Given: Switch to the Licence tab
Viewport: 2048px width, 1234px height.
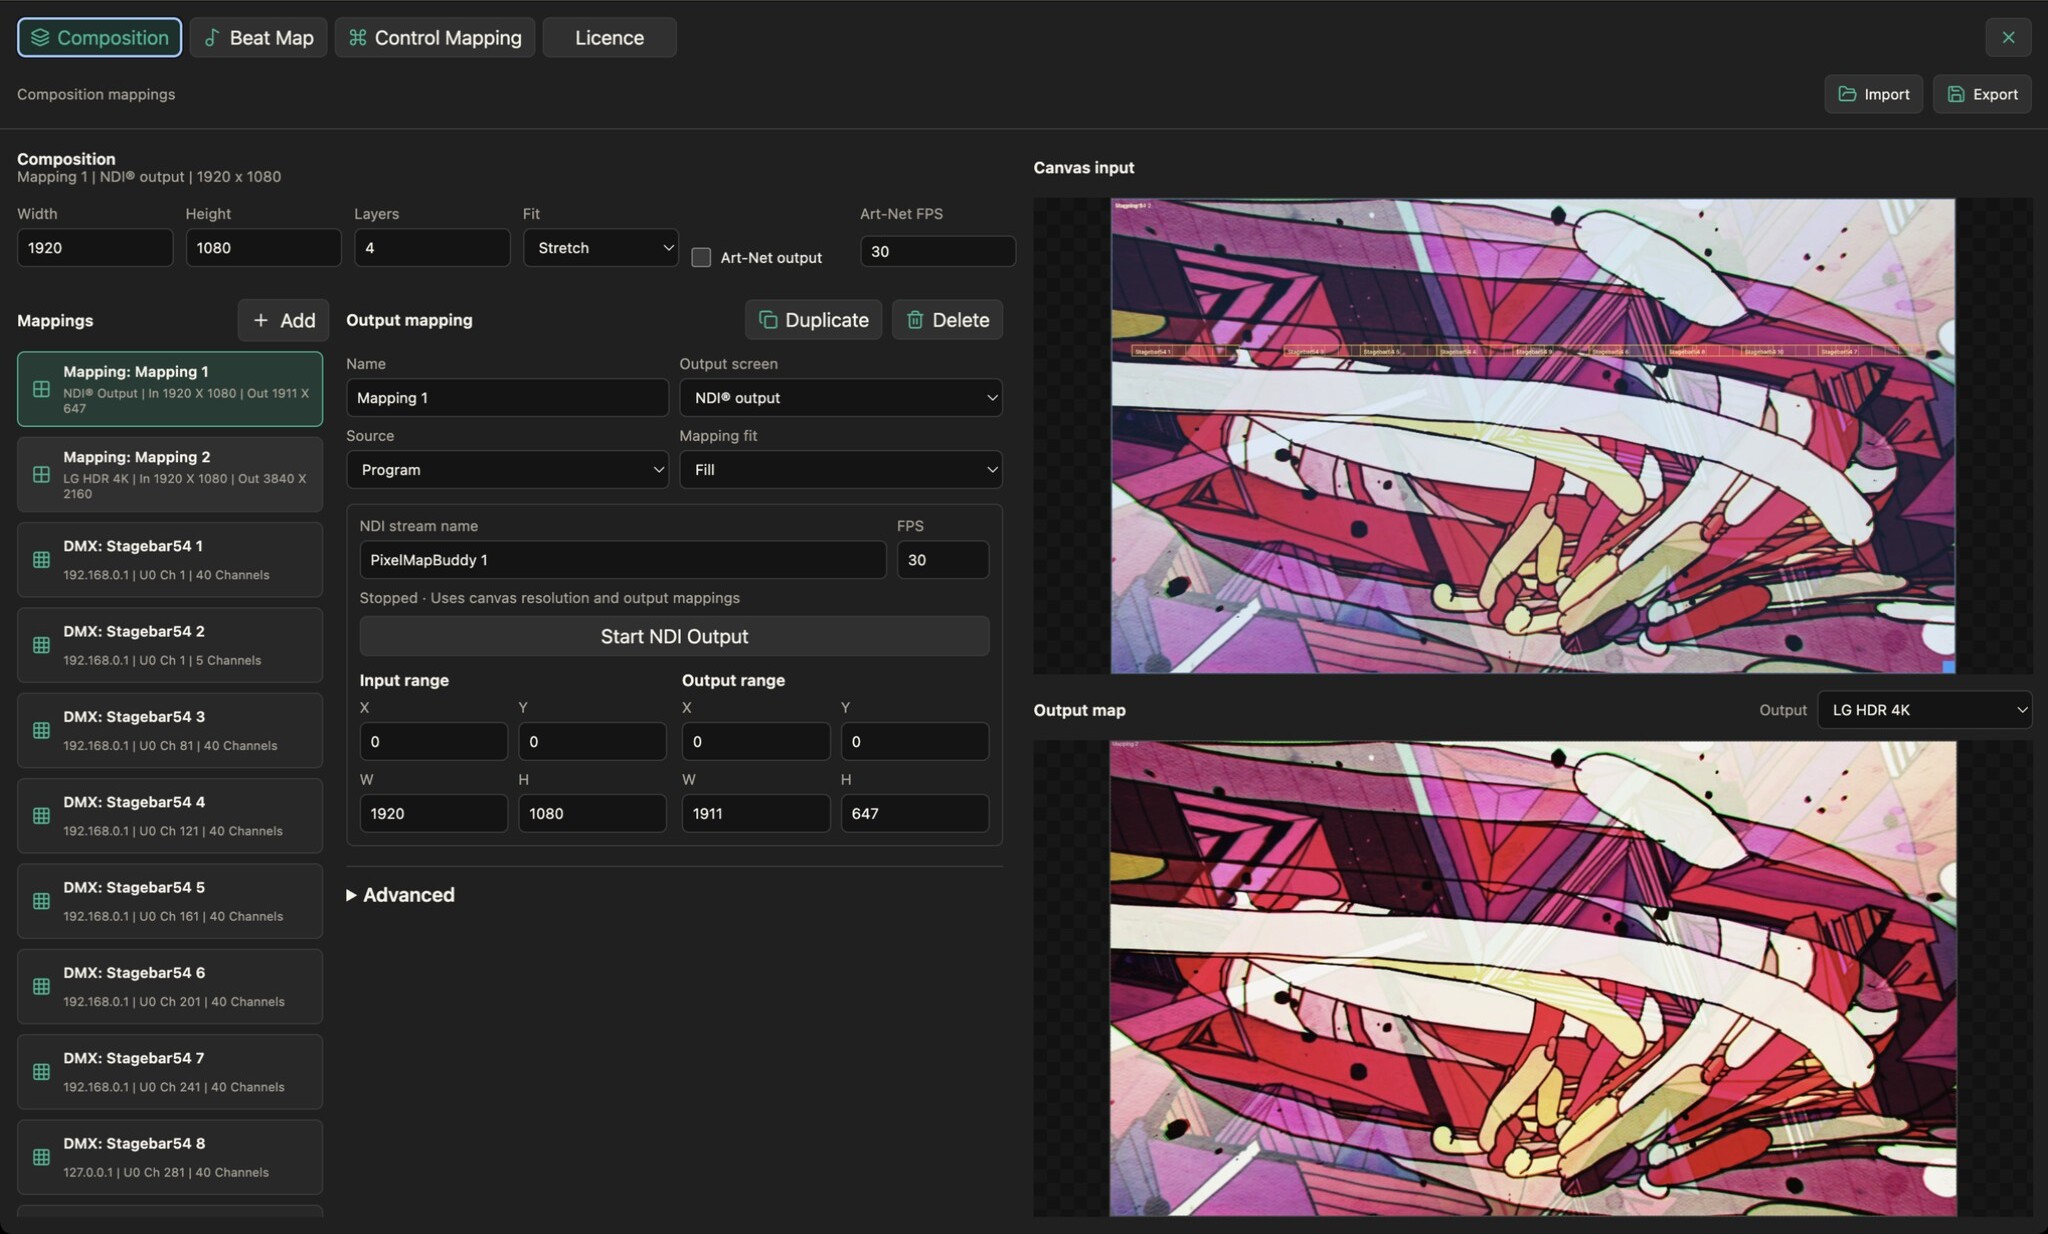Looking at the screenshot, I should pyautogui.click(x=609, y=38).
